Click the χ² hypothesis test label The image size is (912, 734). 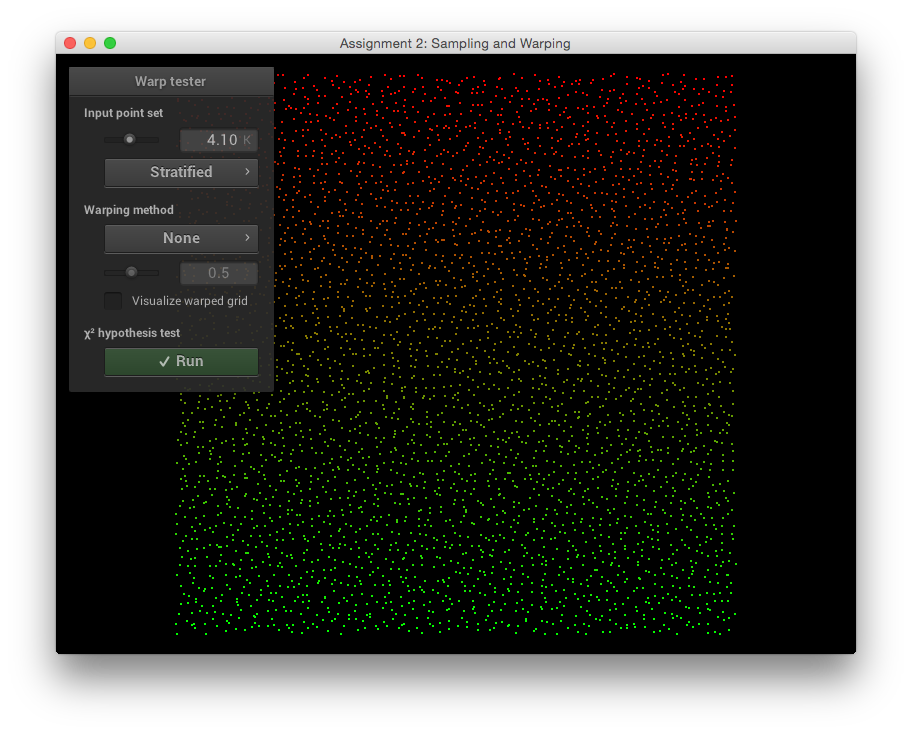tap(132, 333)
